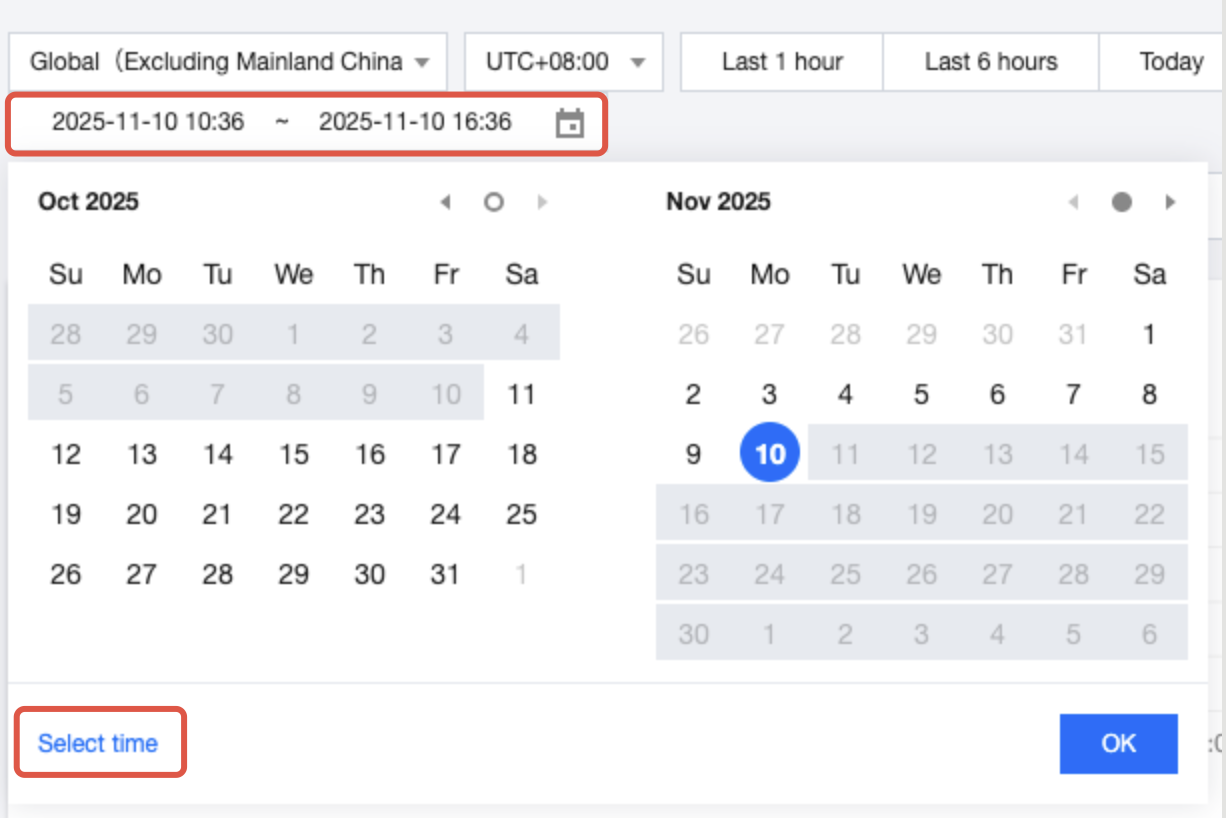Screen dimensions: 1226x818
Task: Click hollow circle icon in Oct 2025 header
Action: 493,202
